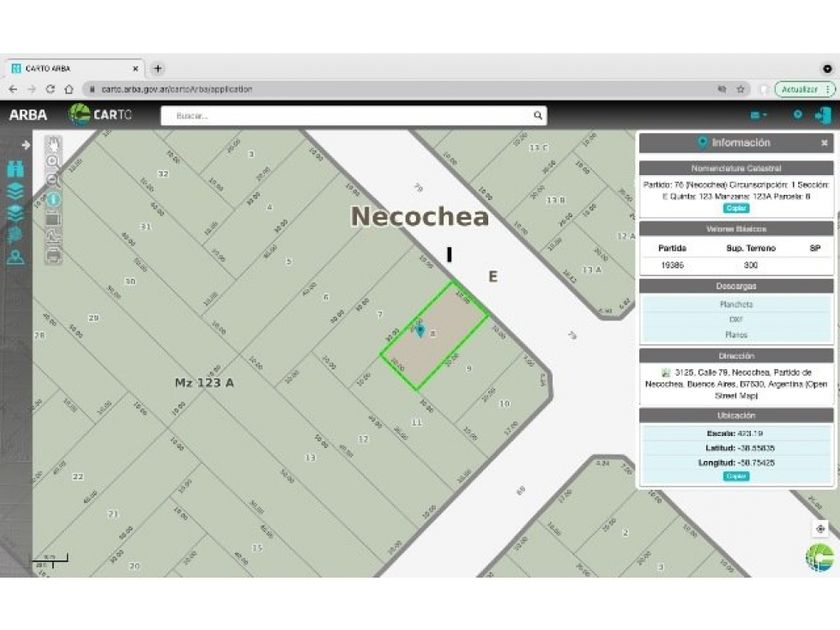Open the binoculars search panel
Screen dimensions: 840x630
coord(16,169)
